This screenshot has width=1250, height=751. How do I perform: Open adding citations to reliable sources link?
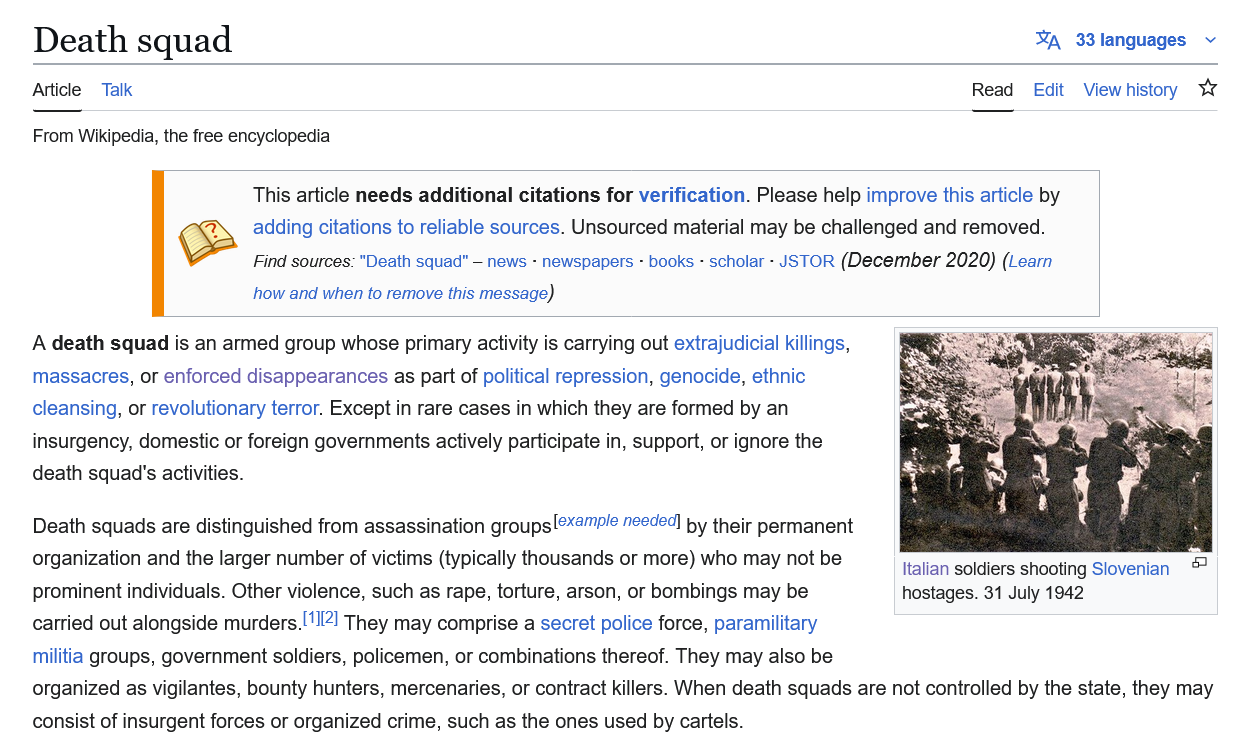(406, 227)
